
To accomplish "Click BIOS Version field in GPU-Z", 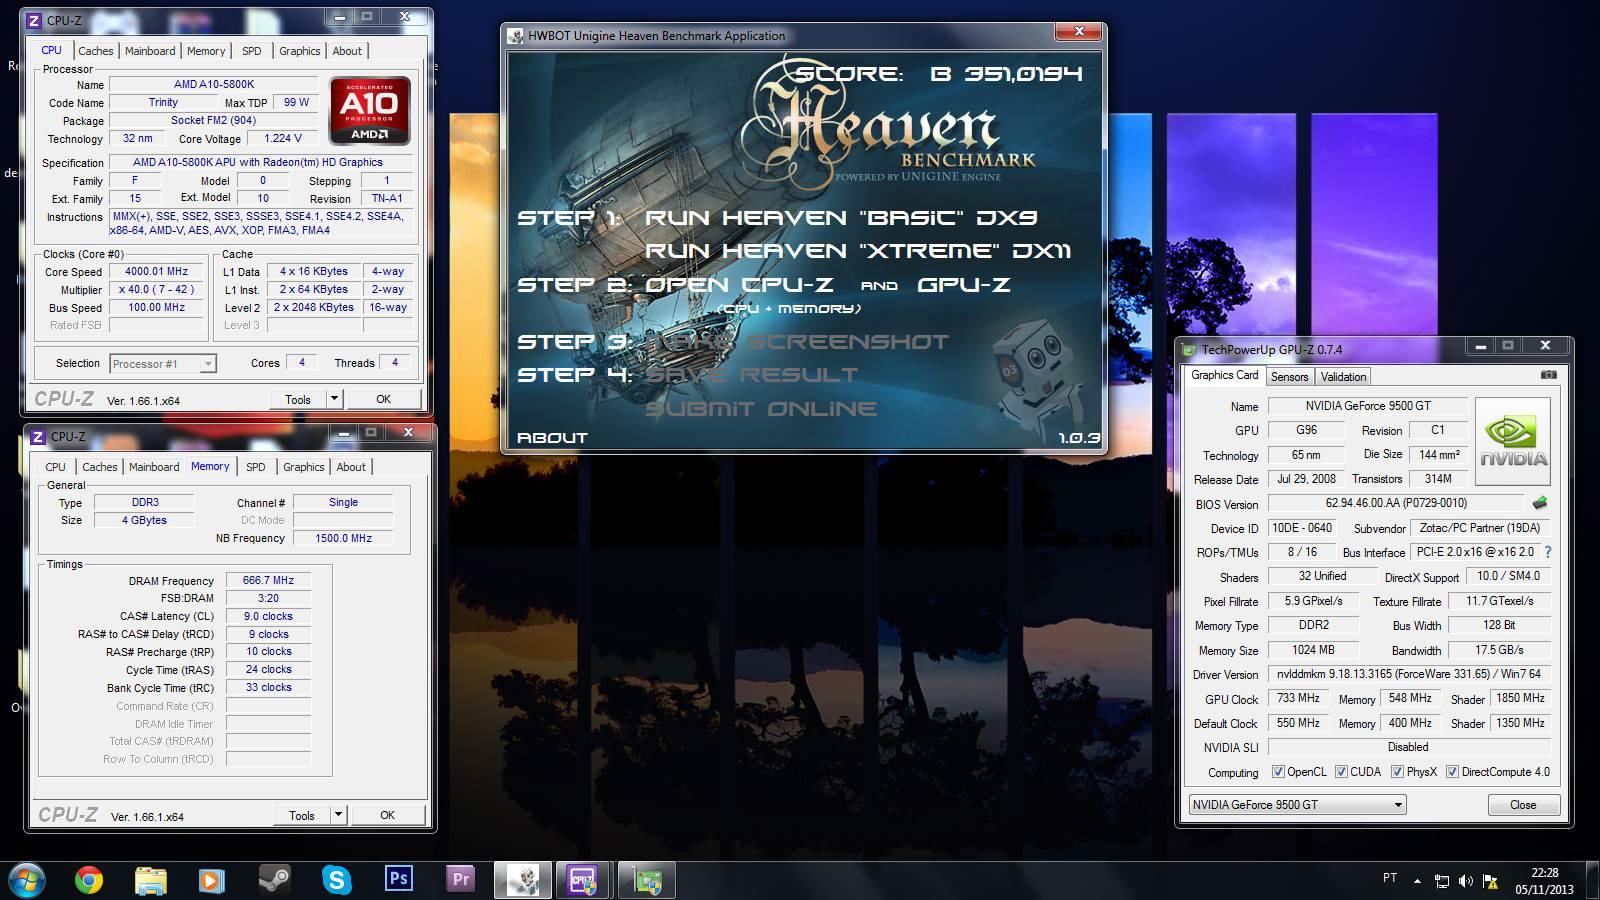I will coord(1396,503).
